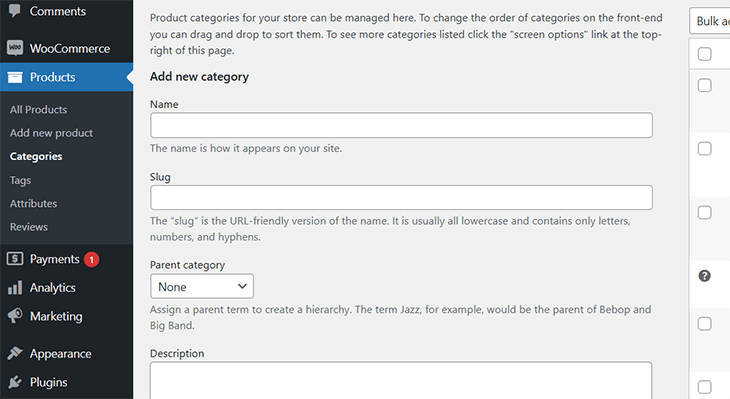Click the Comments speech bubble icon
The image size is (730, 399).
tap(15, 11)
